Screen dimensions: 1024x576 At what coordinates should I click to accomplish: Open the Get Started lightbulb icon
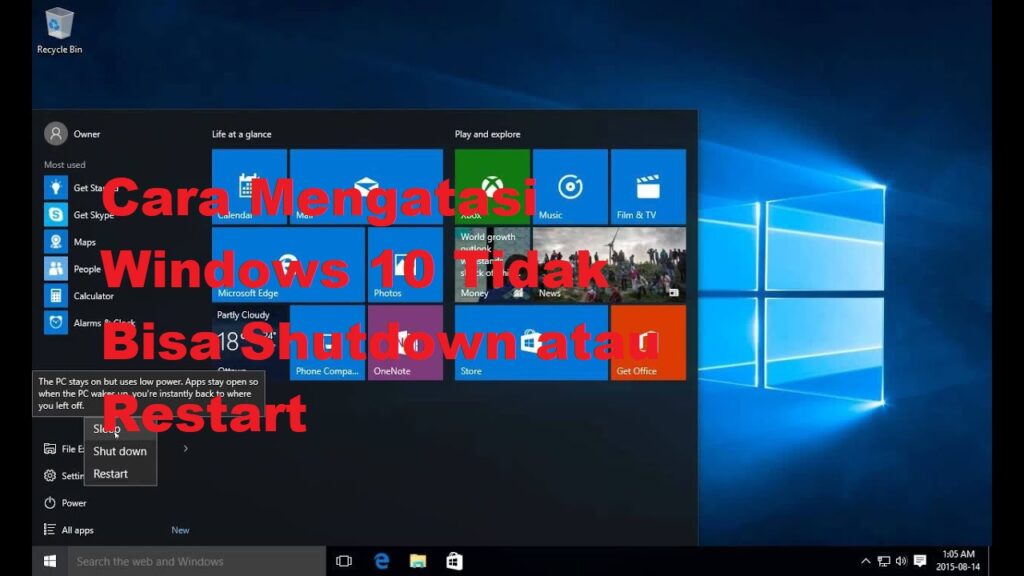pyautogui.click(x=56, y=188)
